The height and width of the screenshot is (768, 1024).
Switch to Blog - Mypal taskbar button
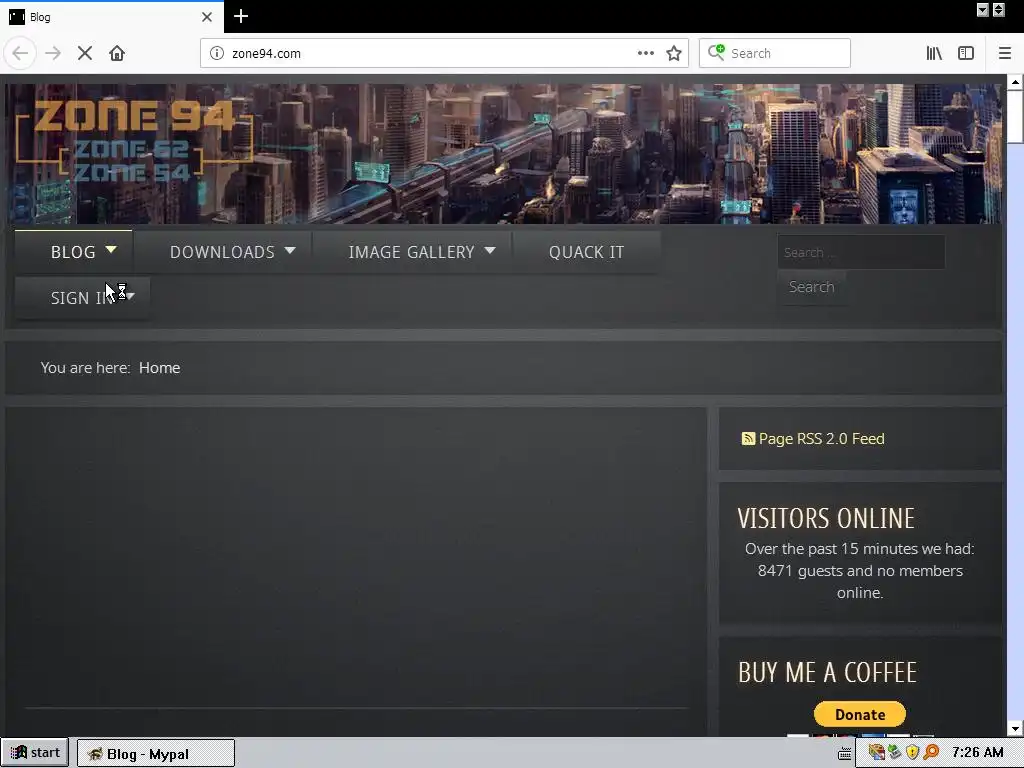156,754
